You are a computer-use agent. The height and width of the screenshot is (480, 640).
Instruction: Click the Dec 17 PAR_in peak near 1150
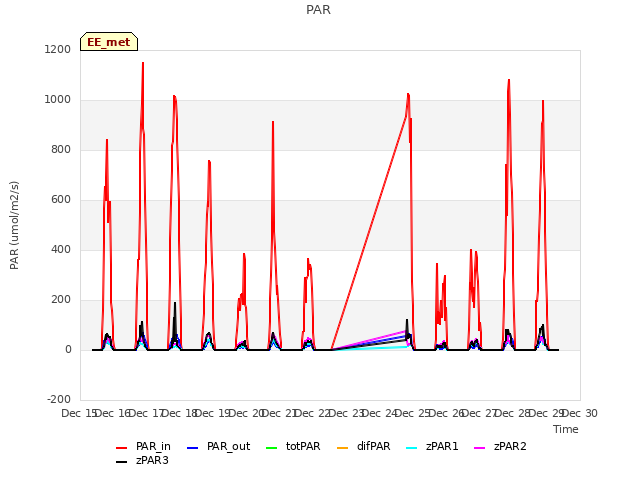[x=143, y=64]
